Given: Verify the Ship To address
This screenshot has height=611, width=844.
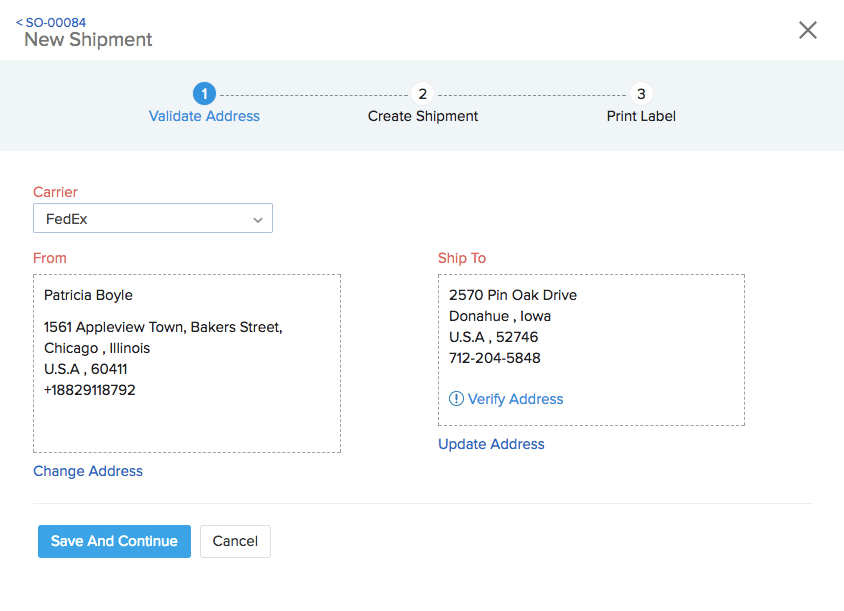Looking at the screenshot, I should click(x=514, y=399).
